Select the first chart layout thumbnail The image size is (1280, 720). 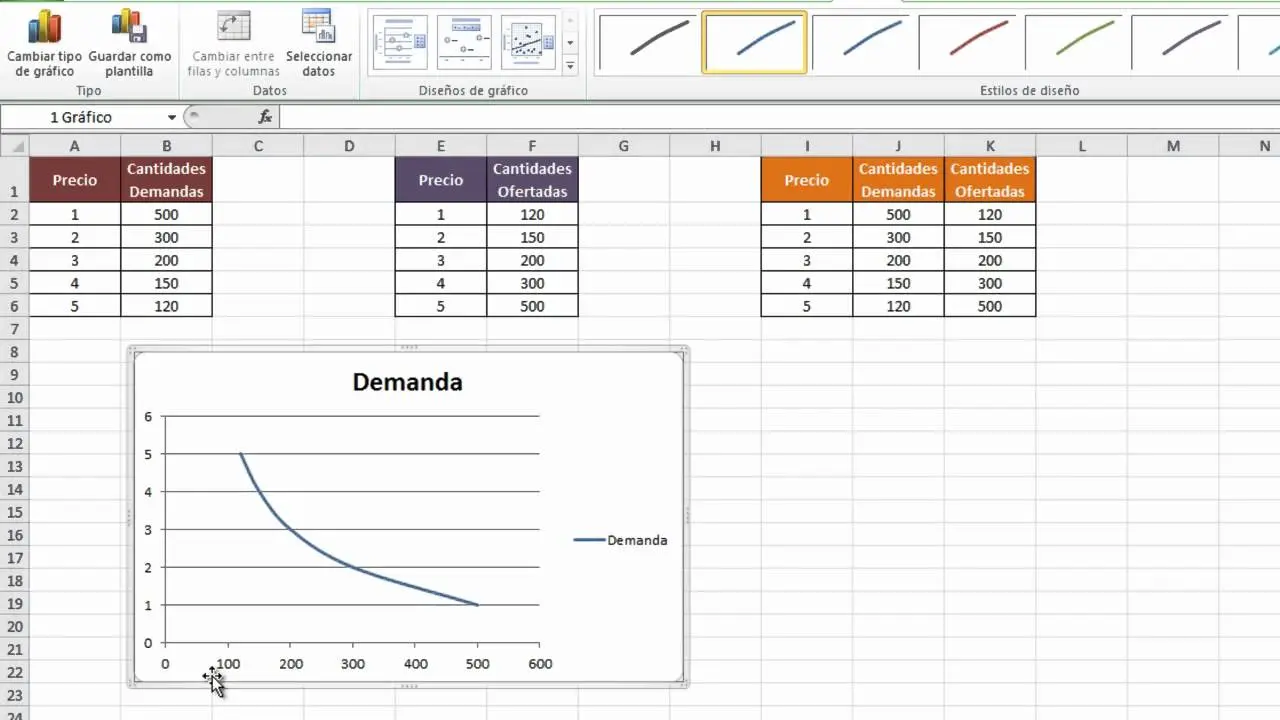pyautogui.click(x=400, y=42)
